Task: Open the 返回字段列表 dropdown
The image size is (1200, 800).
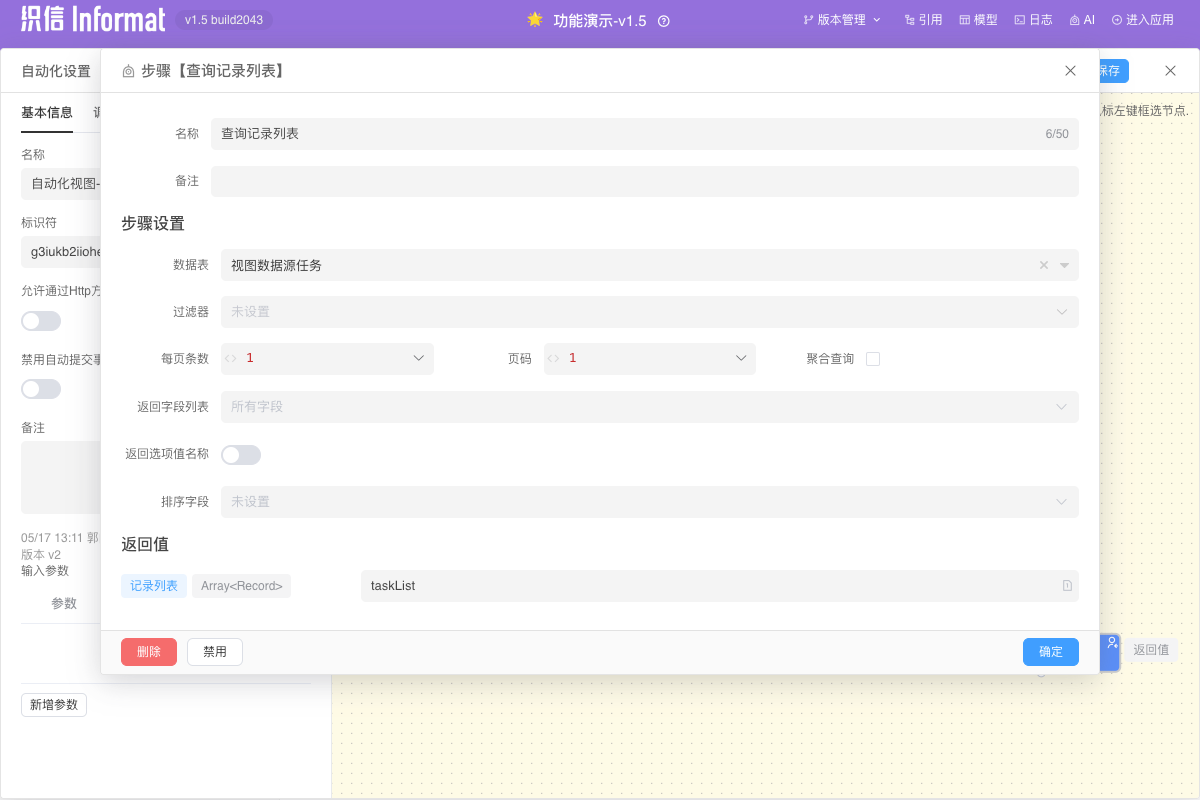Action: coord(644,407)
